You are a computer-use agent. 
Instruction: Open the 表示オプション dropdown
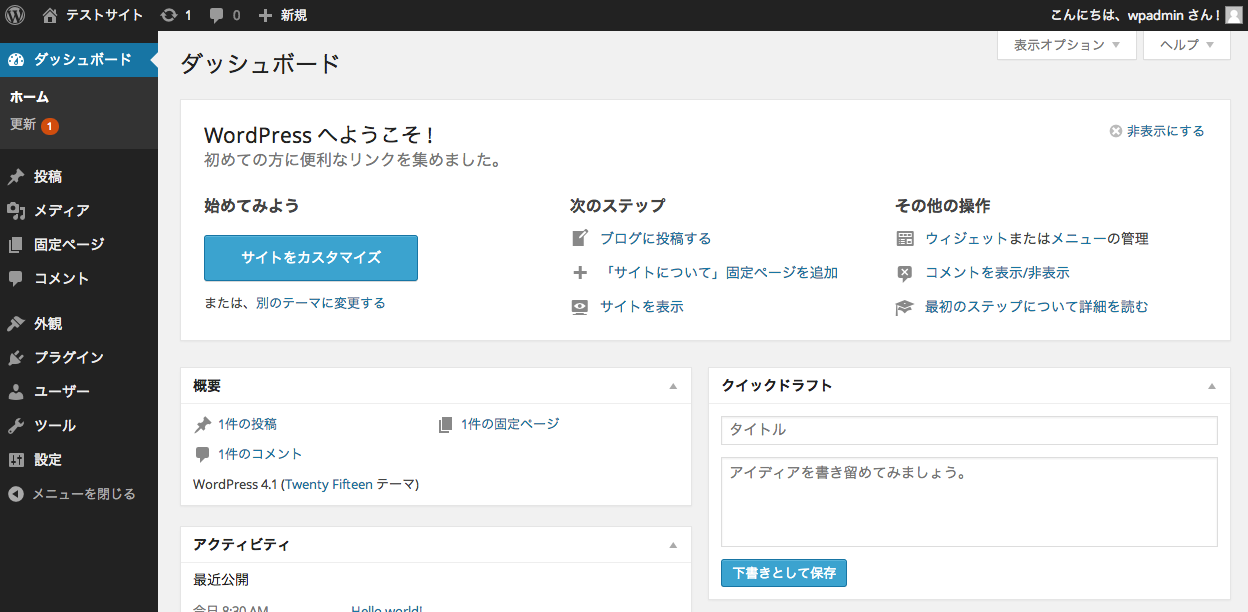(x=1067, y=45)
